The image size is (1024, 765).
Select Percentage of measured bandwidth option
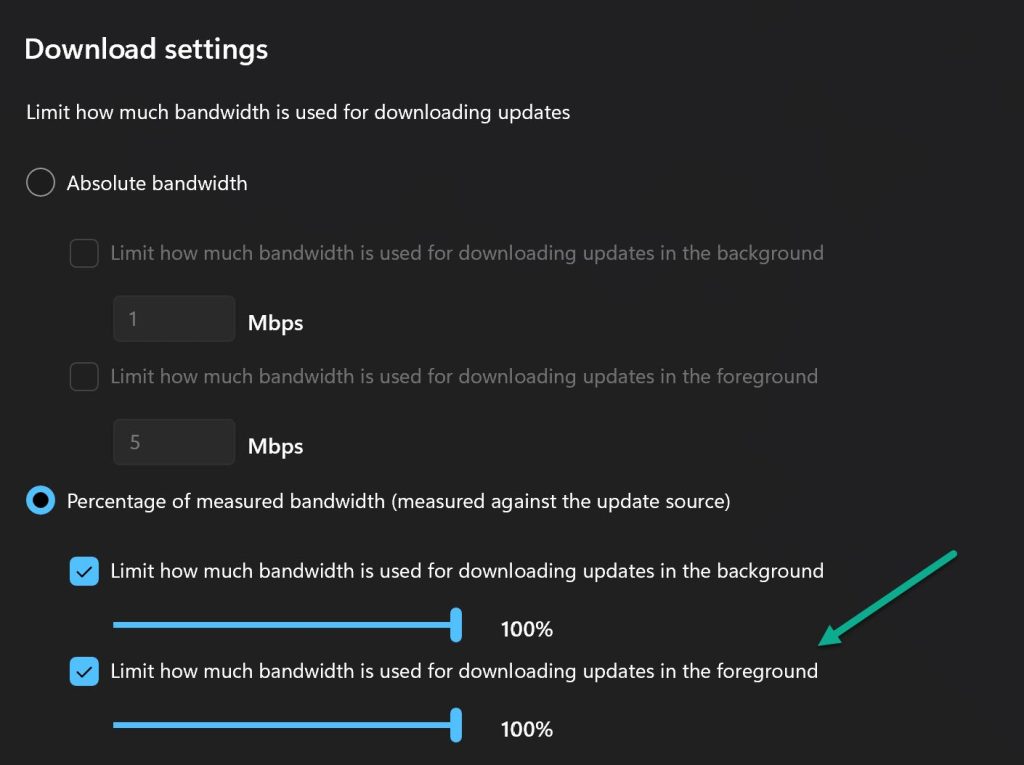[40, 500]
